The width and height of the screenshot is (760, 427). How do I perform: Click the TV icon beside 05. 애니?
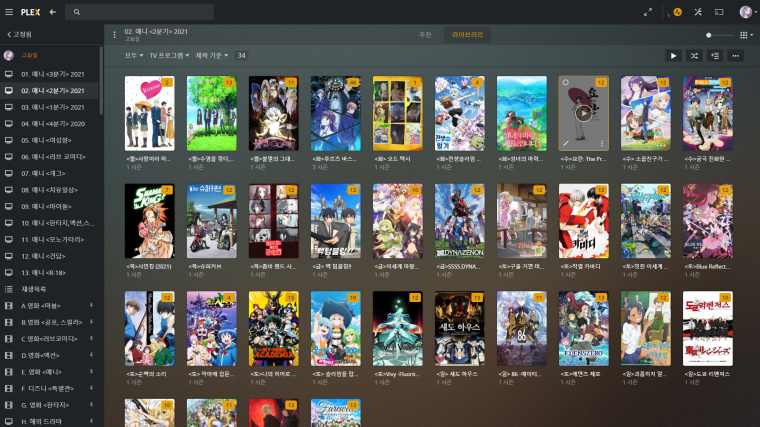click(x=9, y=140)
